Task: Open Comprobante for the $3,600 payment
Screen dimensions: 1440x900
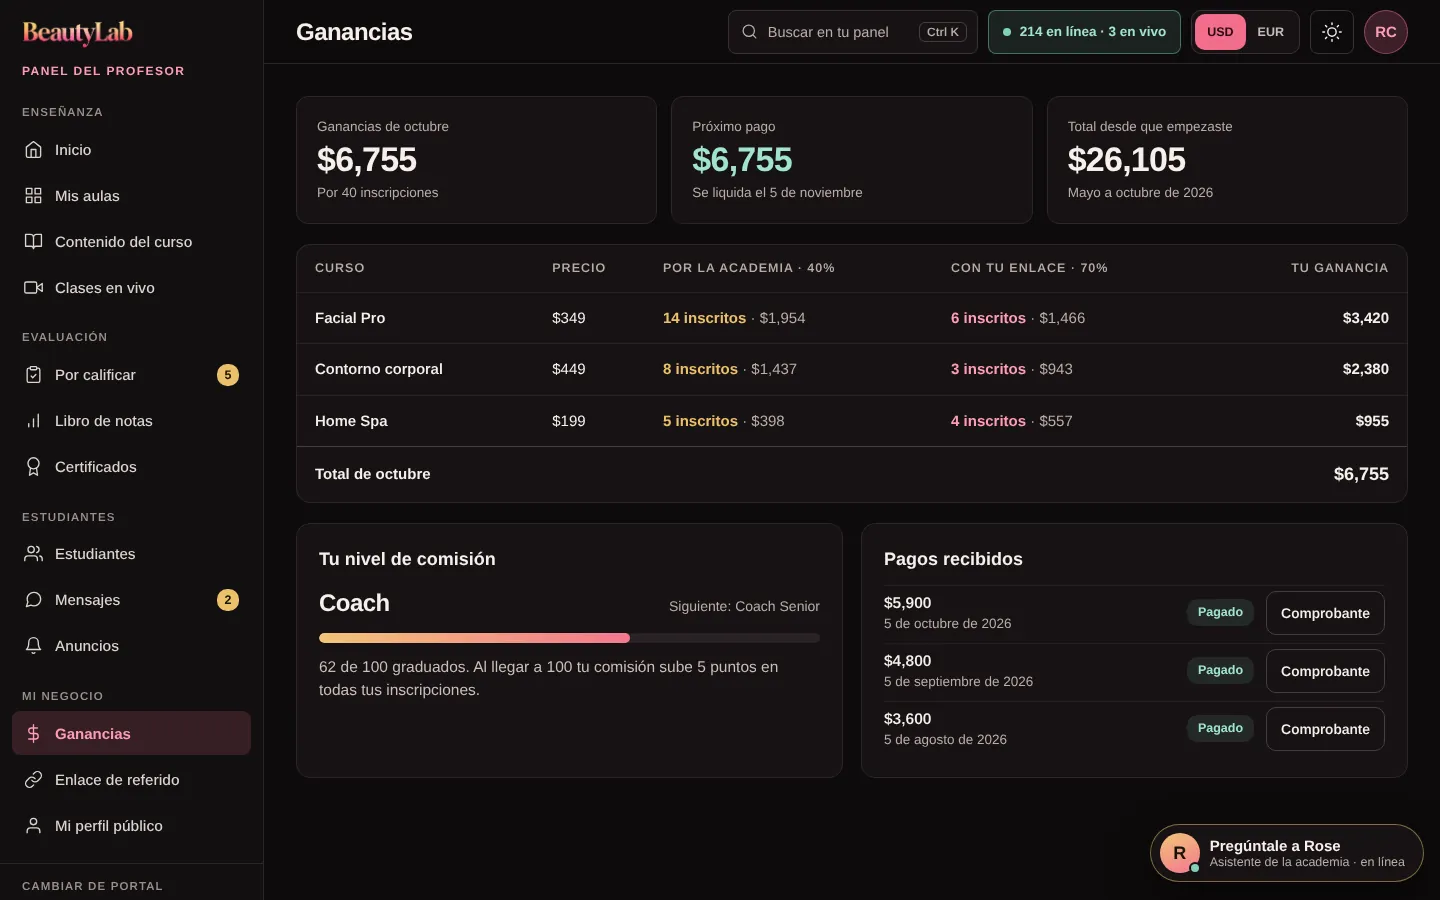Action: point(1325,729)
